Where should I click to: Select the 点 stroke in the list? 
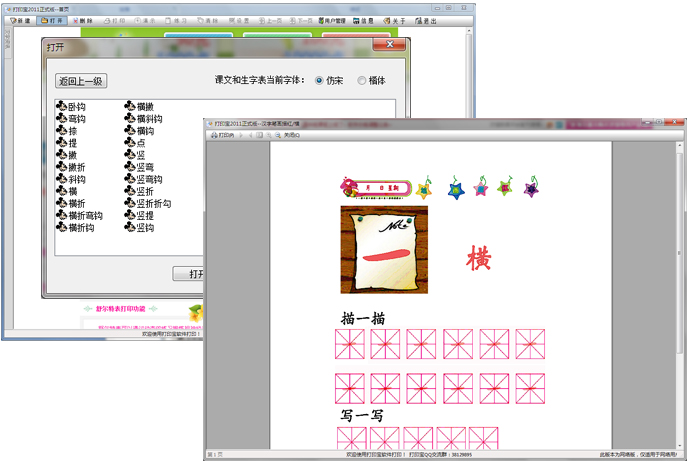click(140, 143)
